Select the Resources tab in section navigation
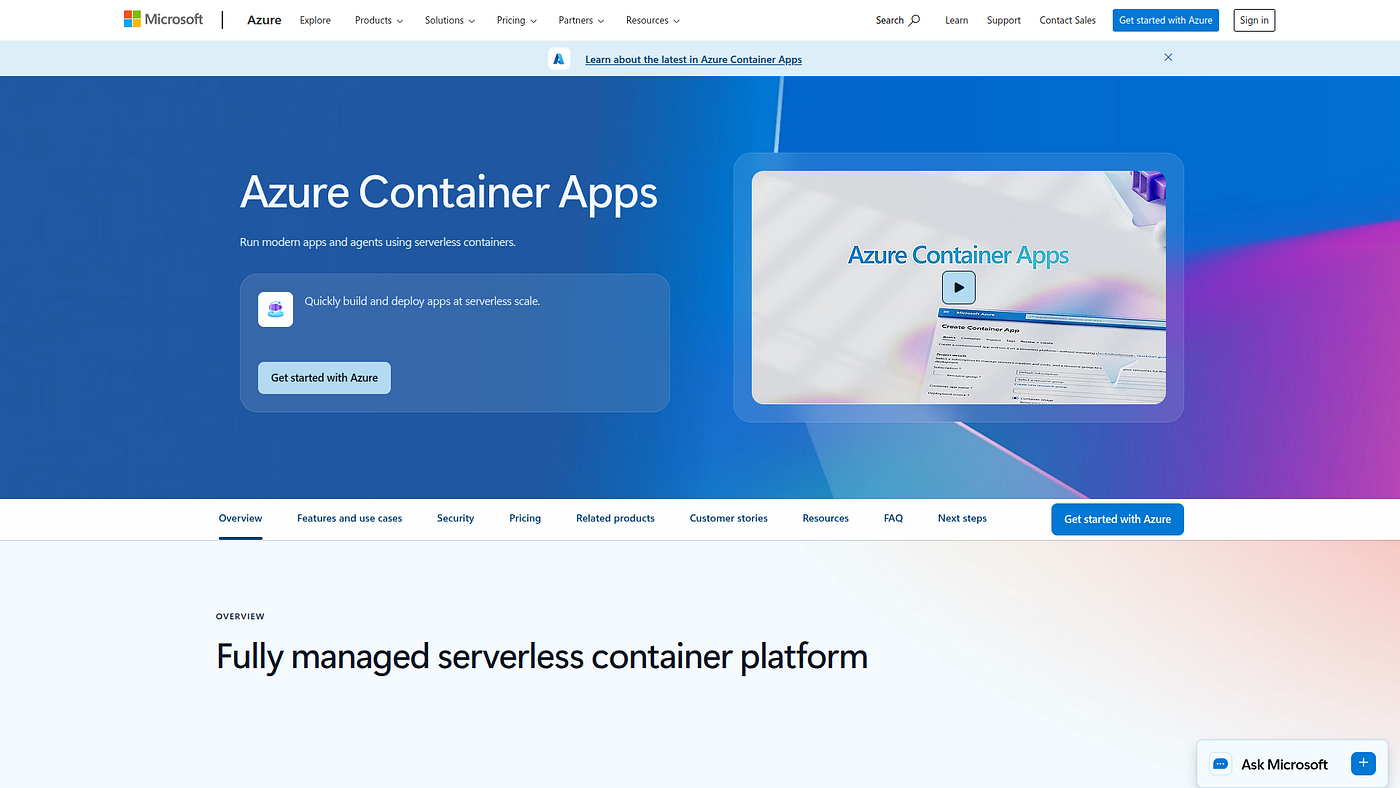This screenshot has width=1400, height=788. coord(825,519)
